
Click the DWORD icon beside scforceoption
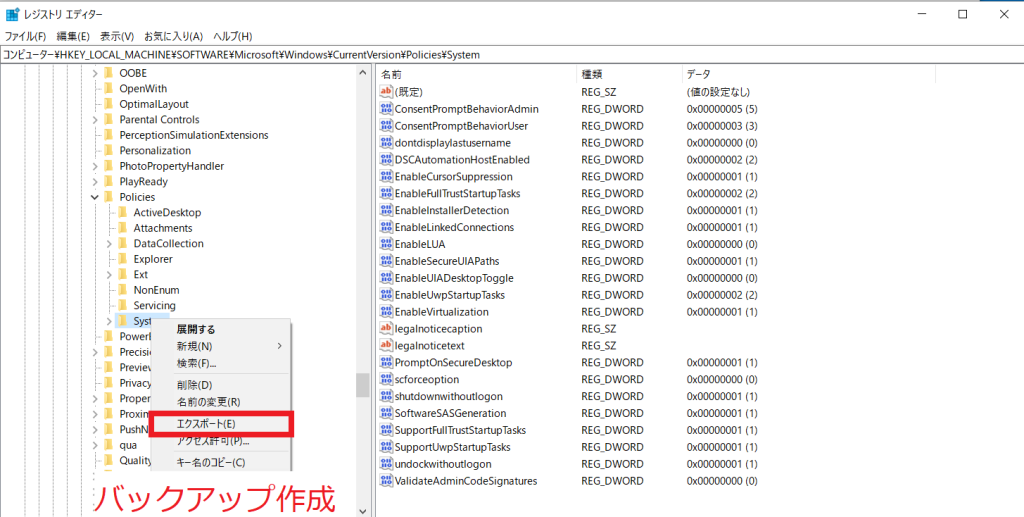click(x=386, y=380)
